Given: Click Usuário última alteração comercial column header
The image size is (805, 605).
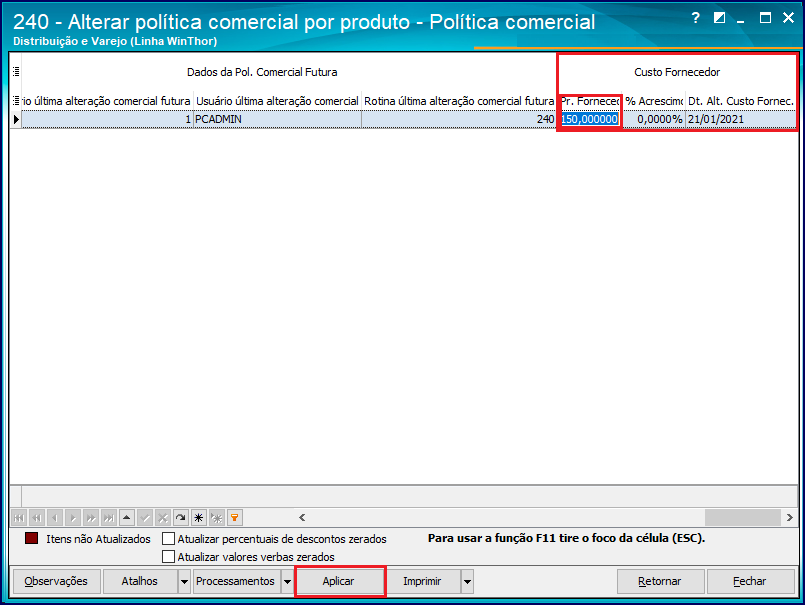Looking at the screenshot, I should [277, 101].
